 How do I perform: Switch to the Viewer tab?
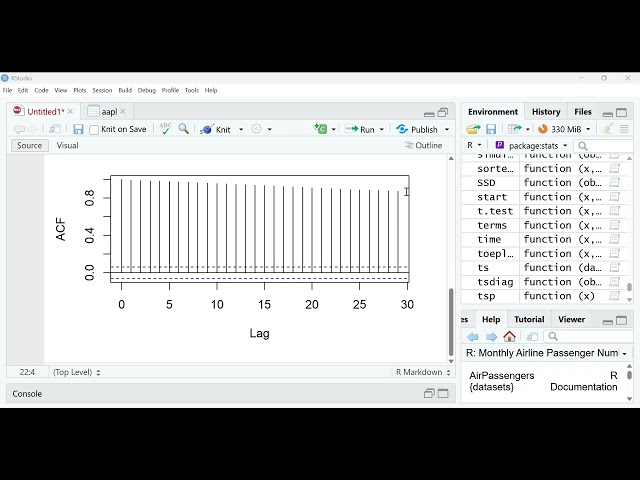click(571, 320)
